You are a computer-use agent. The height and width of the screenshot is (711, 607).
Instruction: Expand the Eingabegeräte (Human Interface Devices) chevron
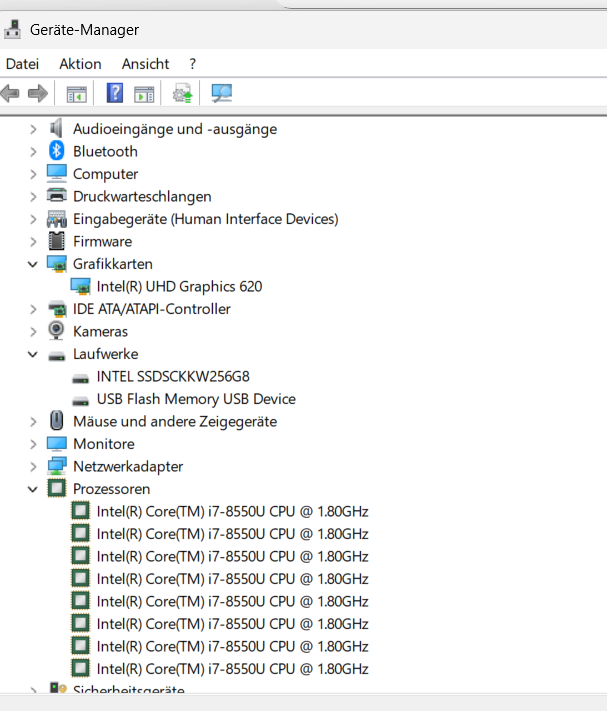pyautogui.click(x=33, y=219)
